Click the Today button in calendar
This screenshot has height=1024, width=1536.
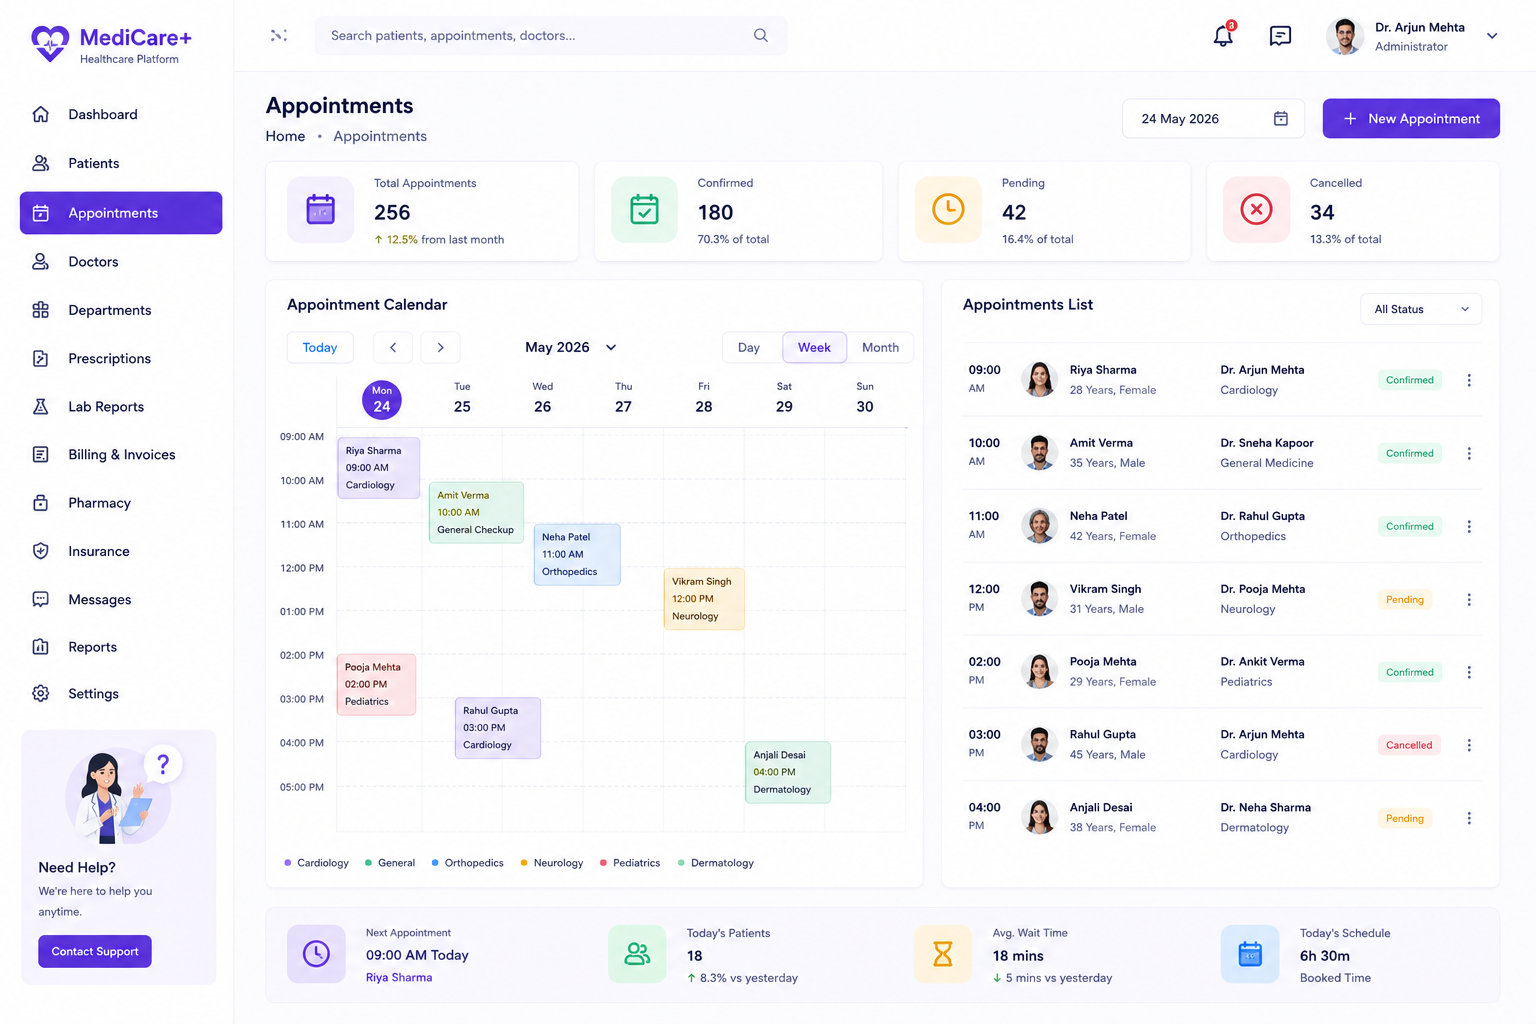pyautogui.click(x=320, y=347)
